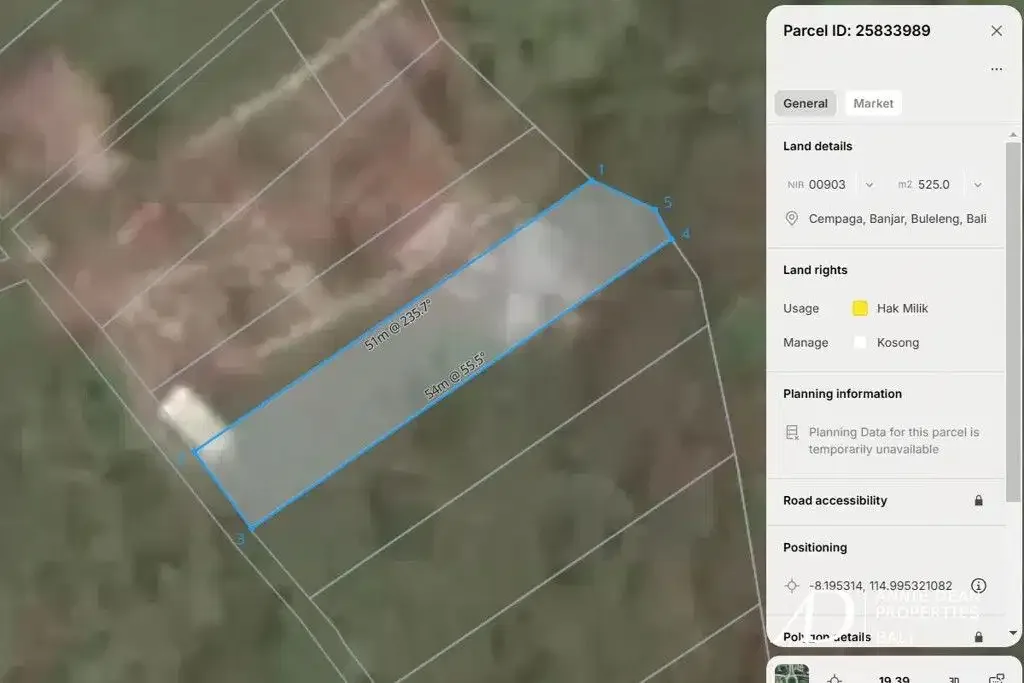Toggle the 3D view button
Screen dimensions: 1024x683
pyautogui.click(x=953, y=680)
